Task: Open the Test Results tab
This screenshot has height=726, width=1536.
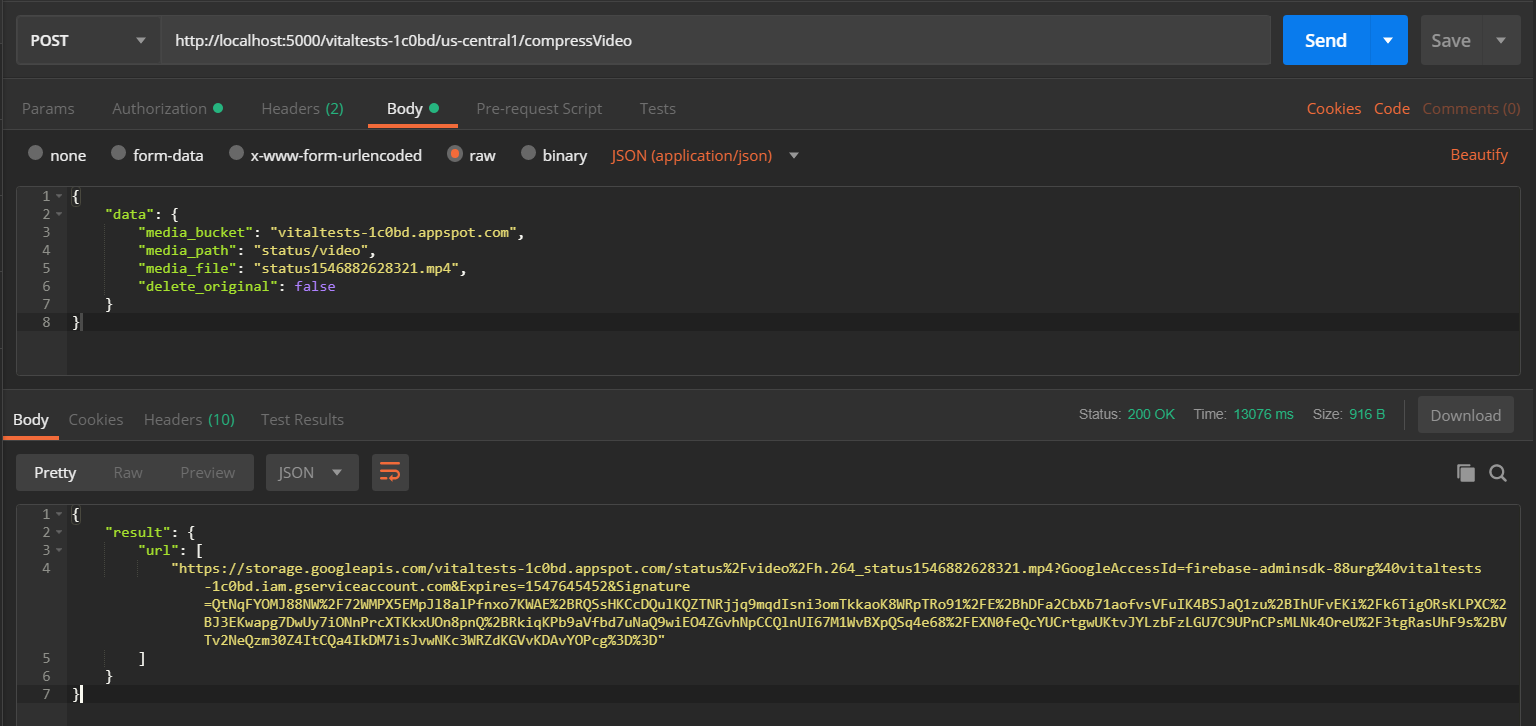Action: tap(302, 419)
